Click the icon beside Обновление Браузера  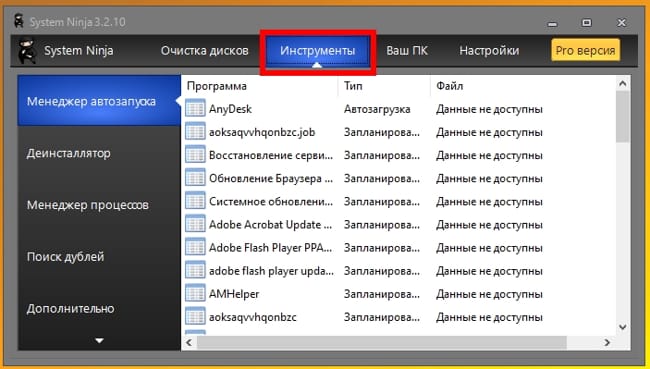point(195,178)
